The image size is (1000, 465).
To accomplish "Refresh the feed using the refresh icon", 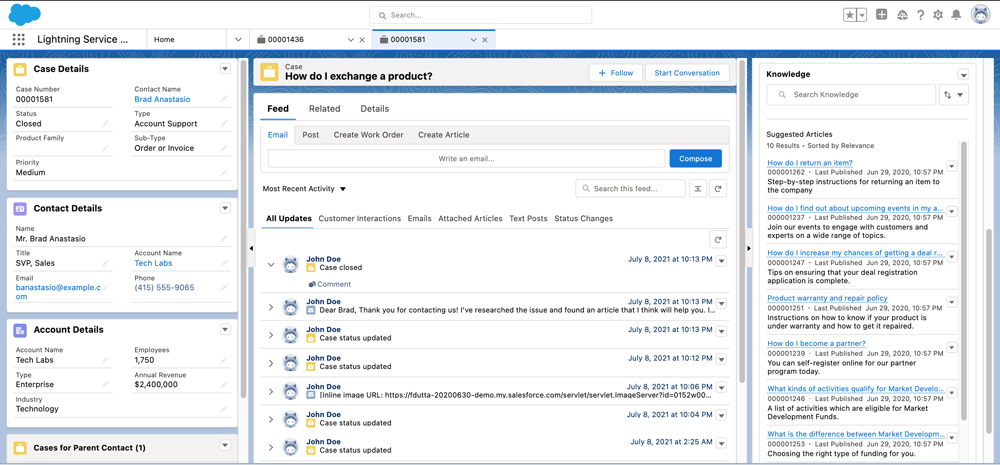I will click(x=718, y=189).
